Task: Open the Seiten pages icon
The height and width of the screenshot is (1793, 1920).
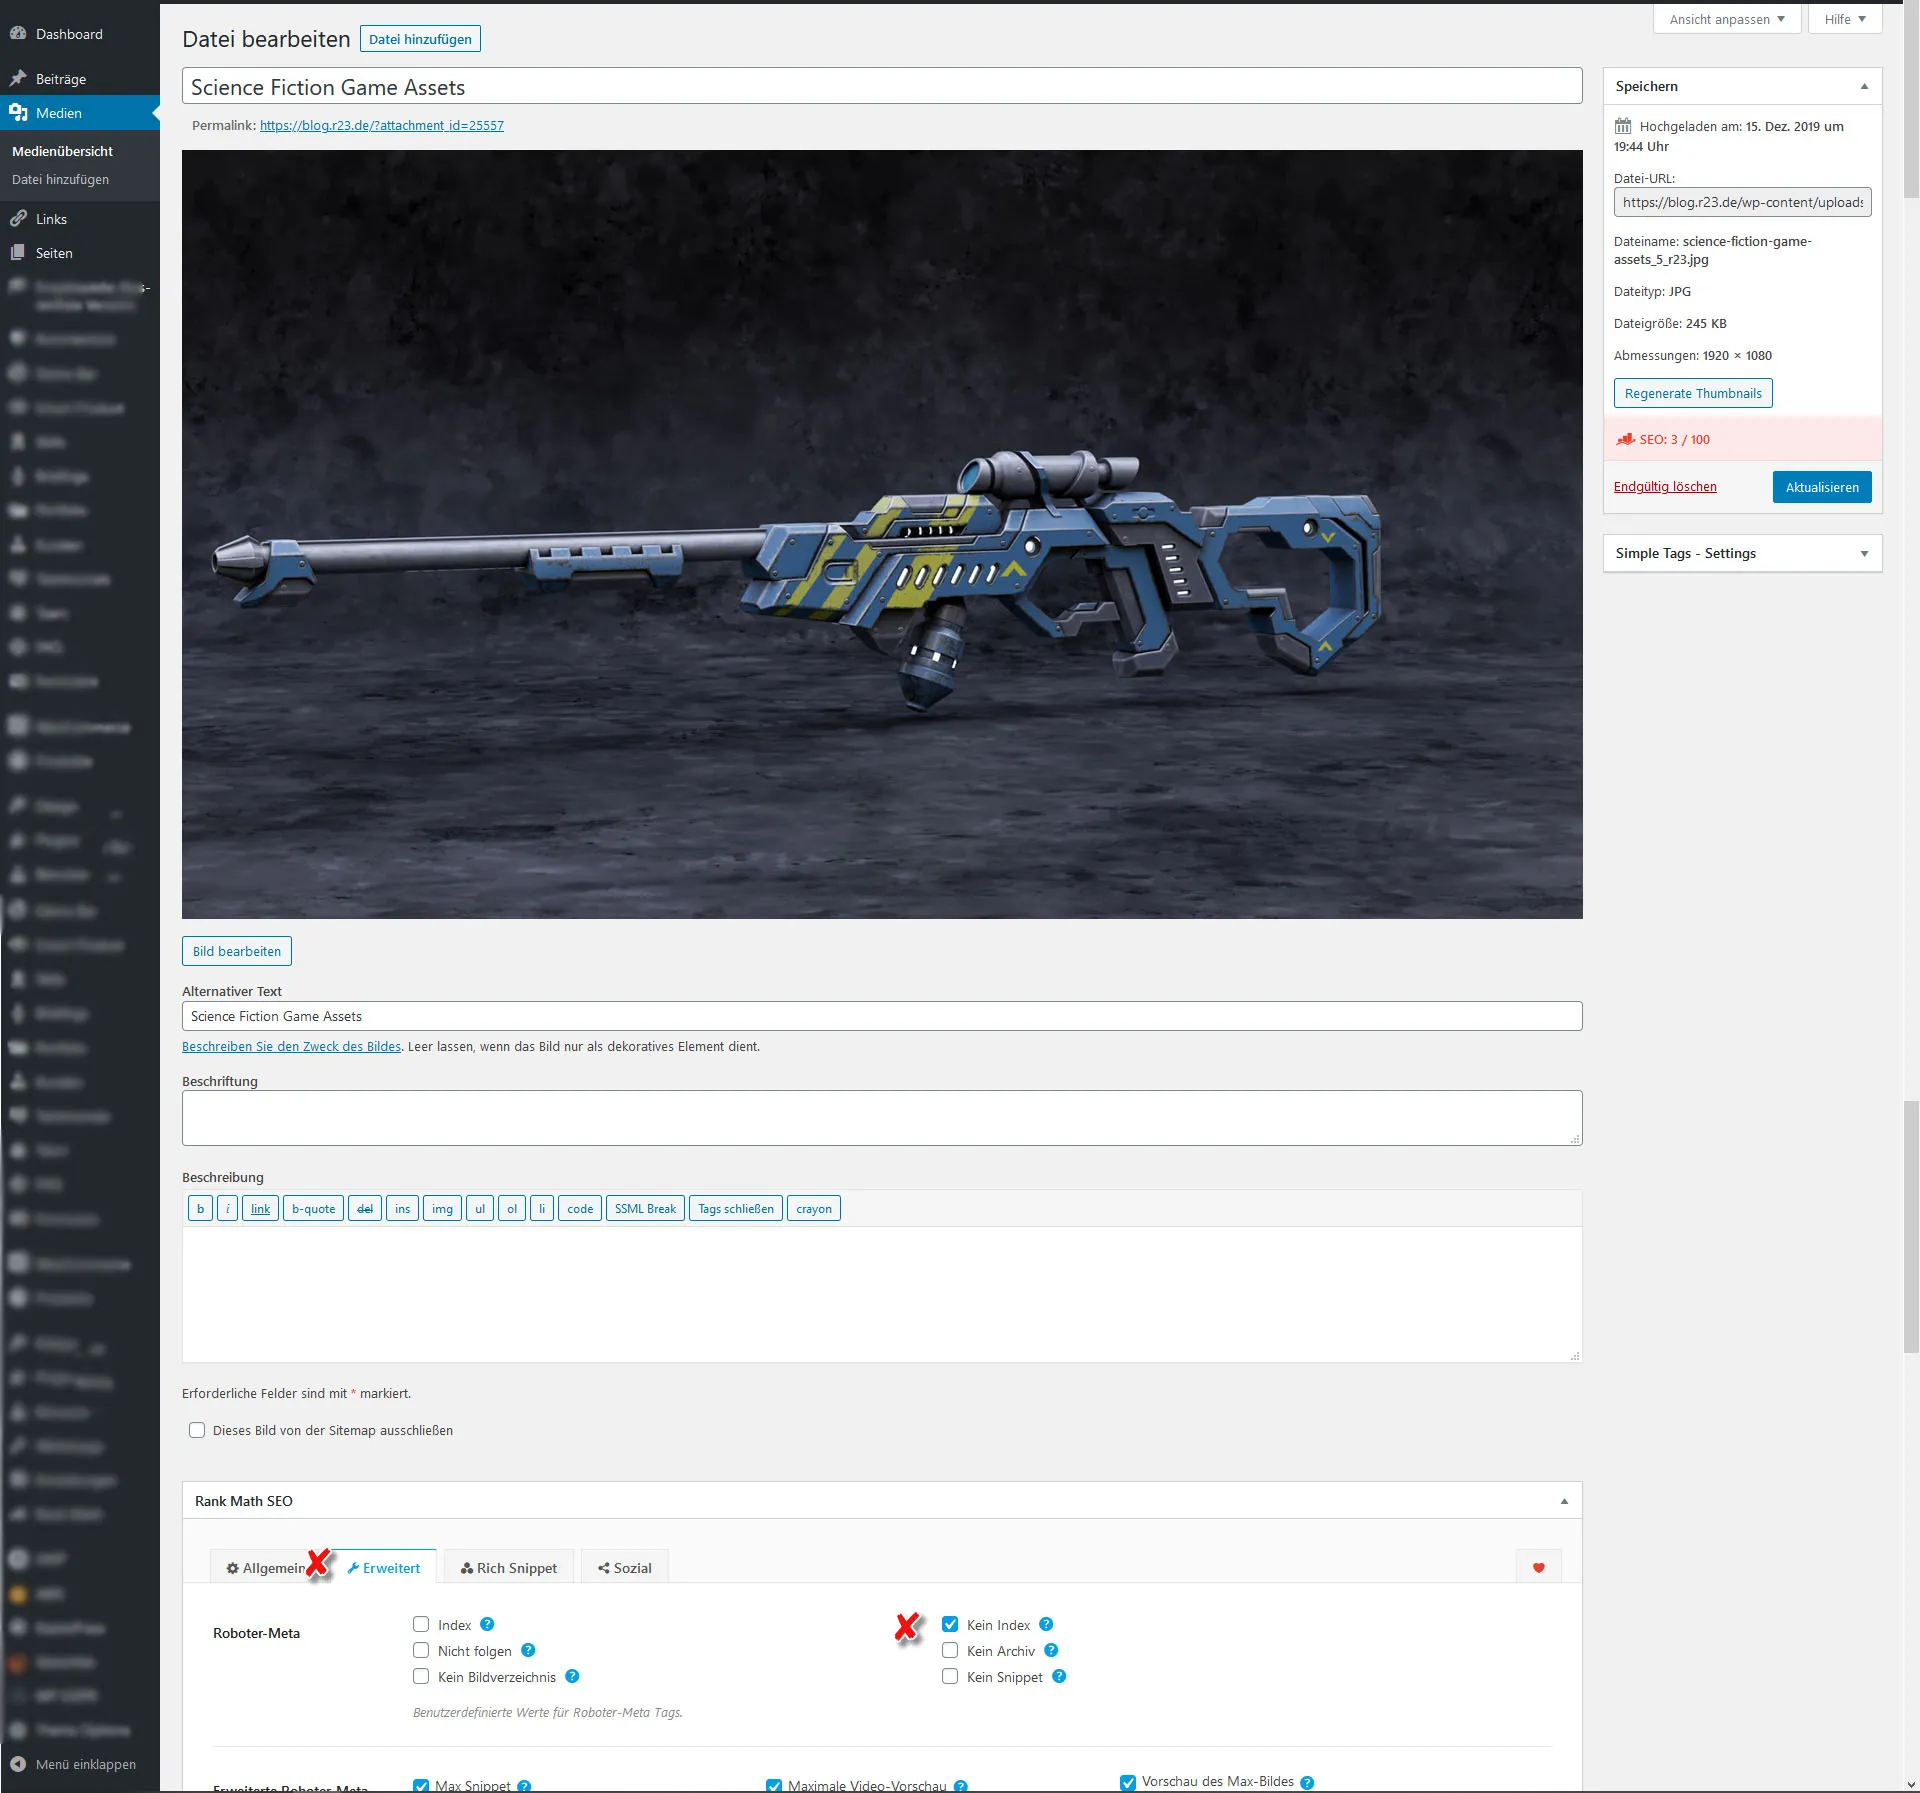Action: pyautogui.click(x=18, y=252)
